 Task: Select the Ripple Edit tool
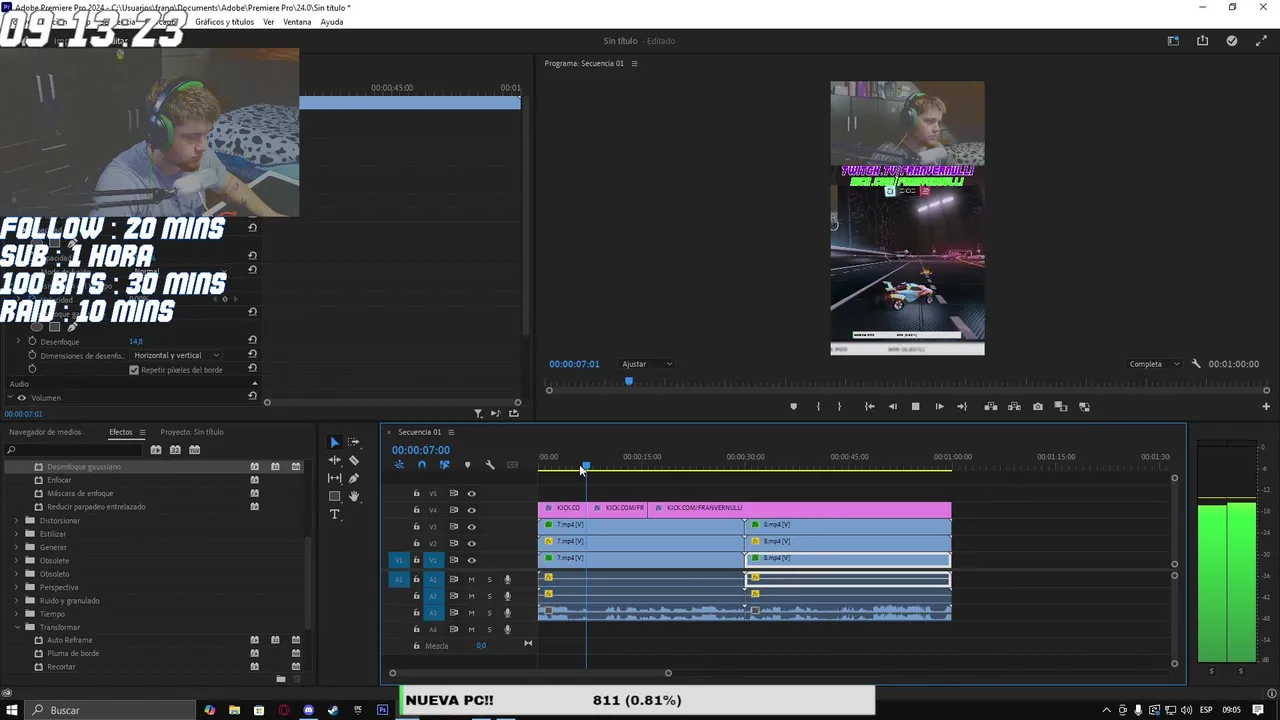[334, 460]
